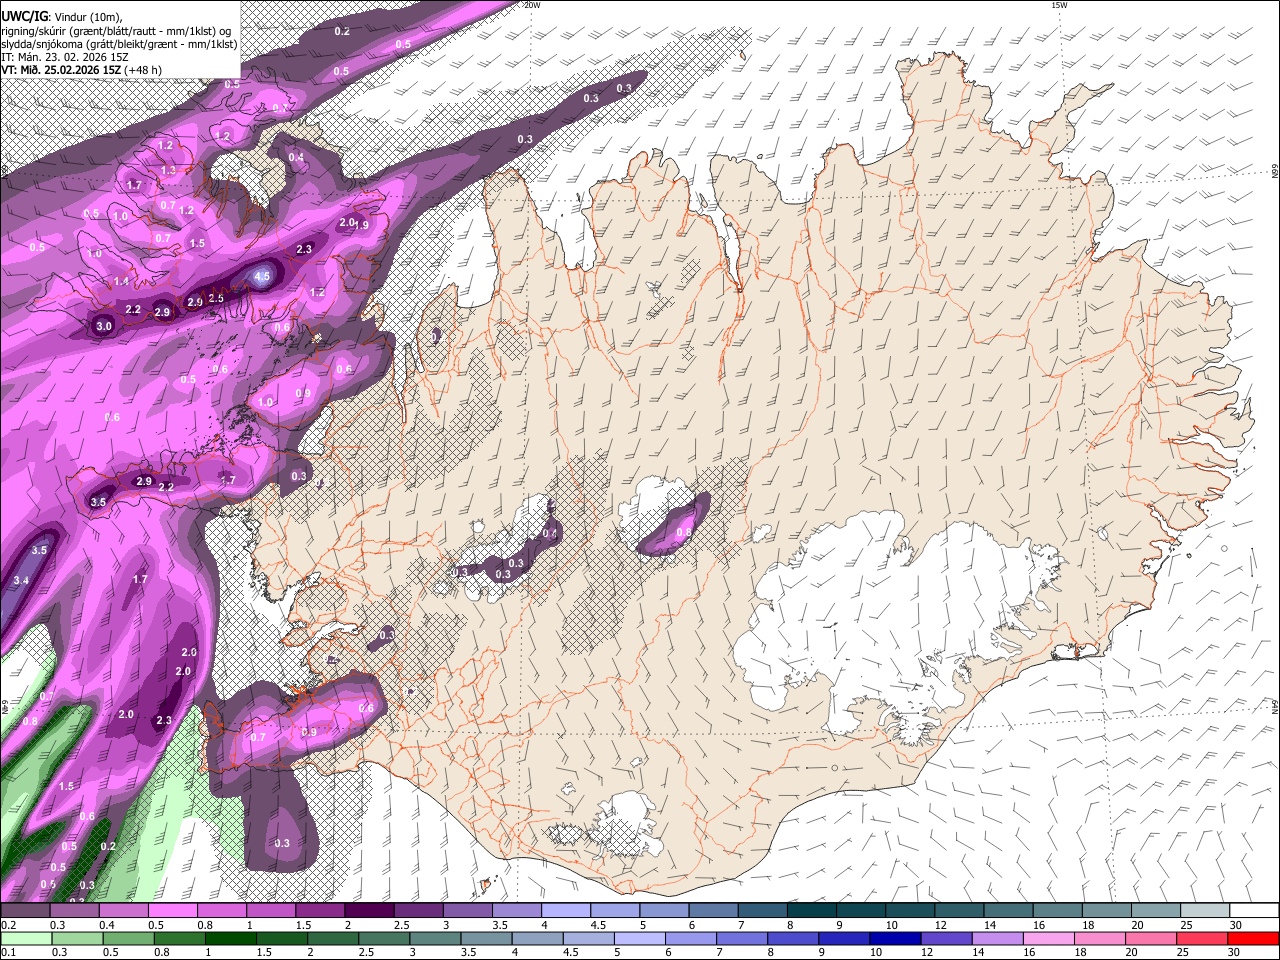Click the '15W' longitude label
Viewport: 1280px width, 960px height.
(1060, 5)
